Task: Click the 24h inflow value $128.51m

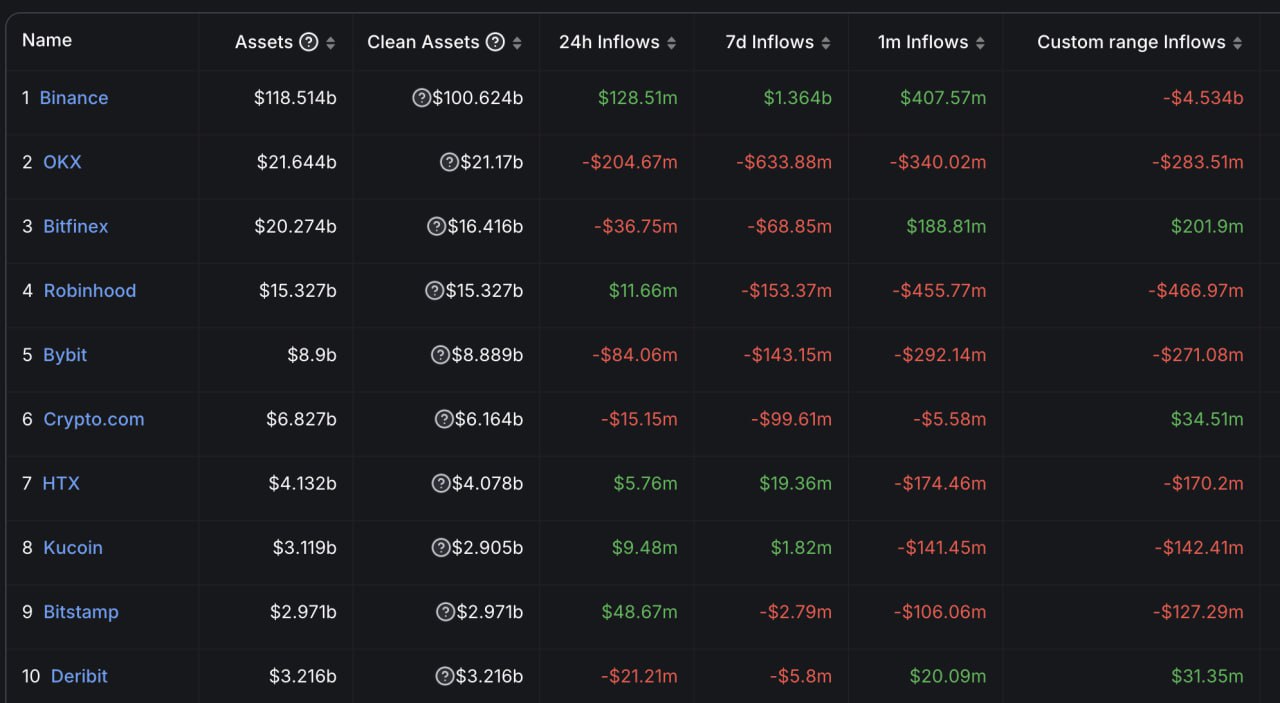Action: coord(638,98)
